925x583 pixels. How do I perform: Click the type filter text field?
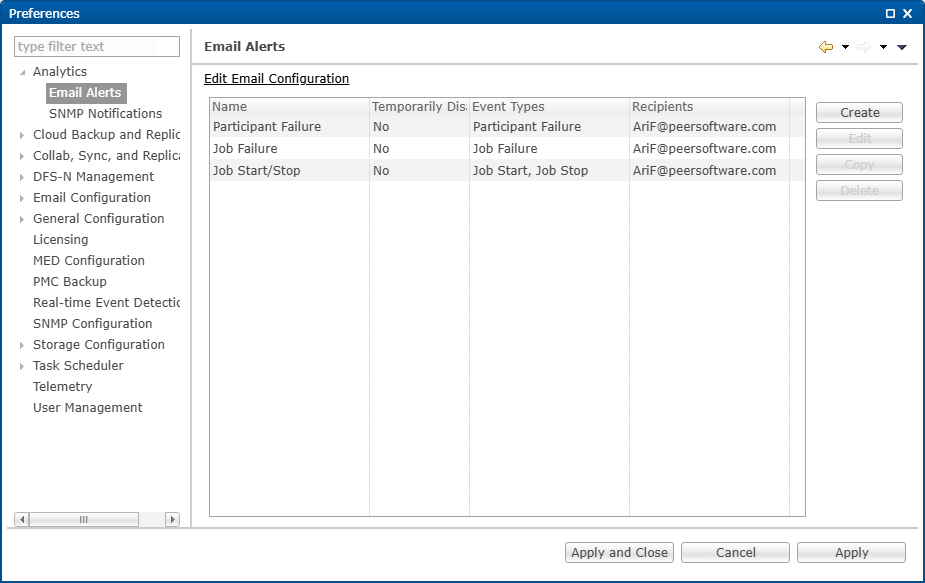[x=97, y=47]
